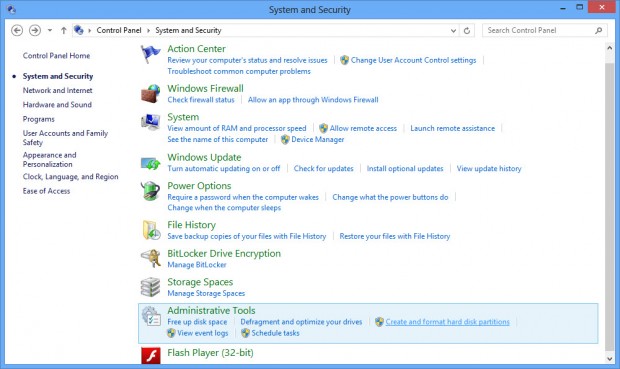
Task: Click the Administrative Tools gear icon
Action: [x=151, y=316]
